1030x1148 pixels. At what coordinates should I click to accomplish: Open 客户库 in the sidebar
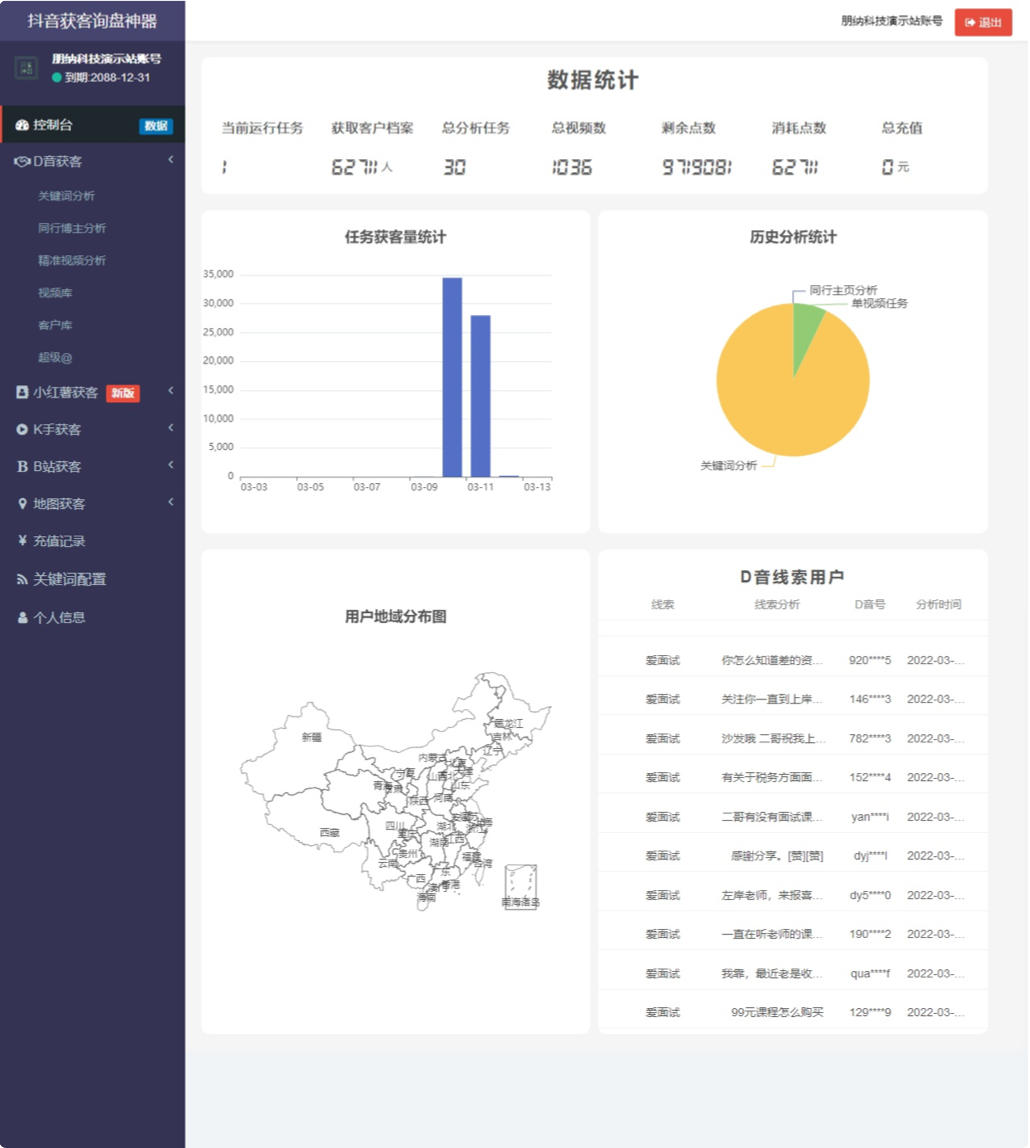55,325
